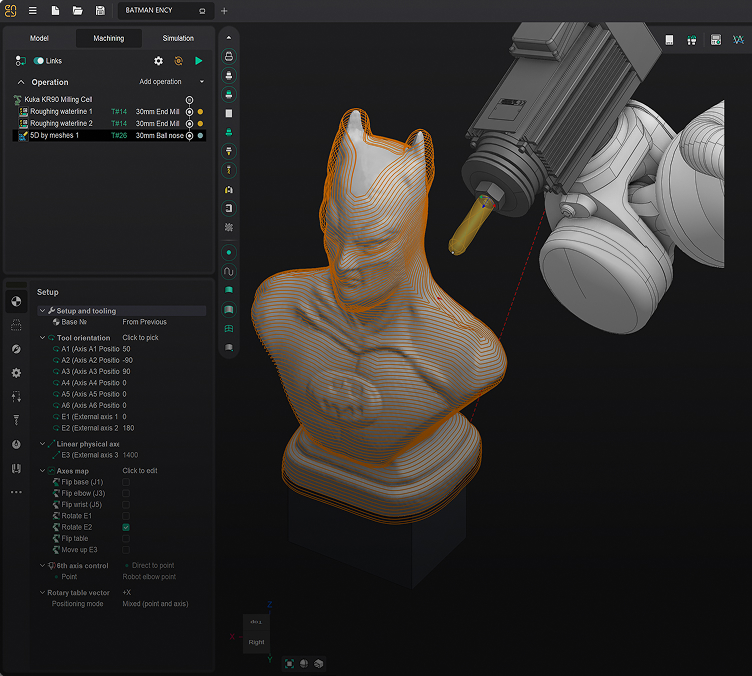Enable the Flip base (J1) checkbox
Viewport: 752px width, 676px height.
click(x=126, y=482)
